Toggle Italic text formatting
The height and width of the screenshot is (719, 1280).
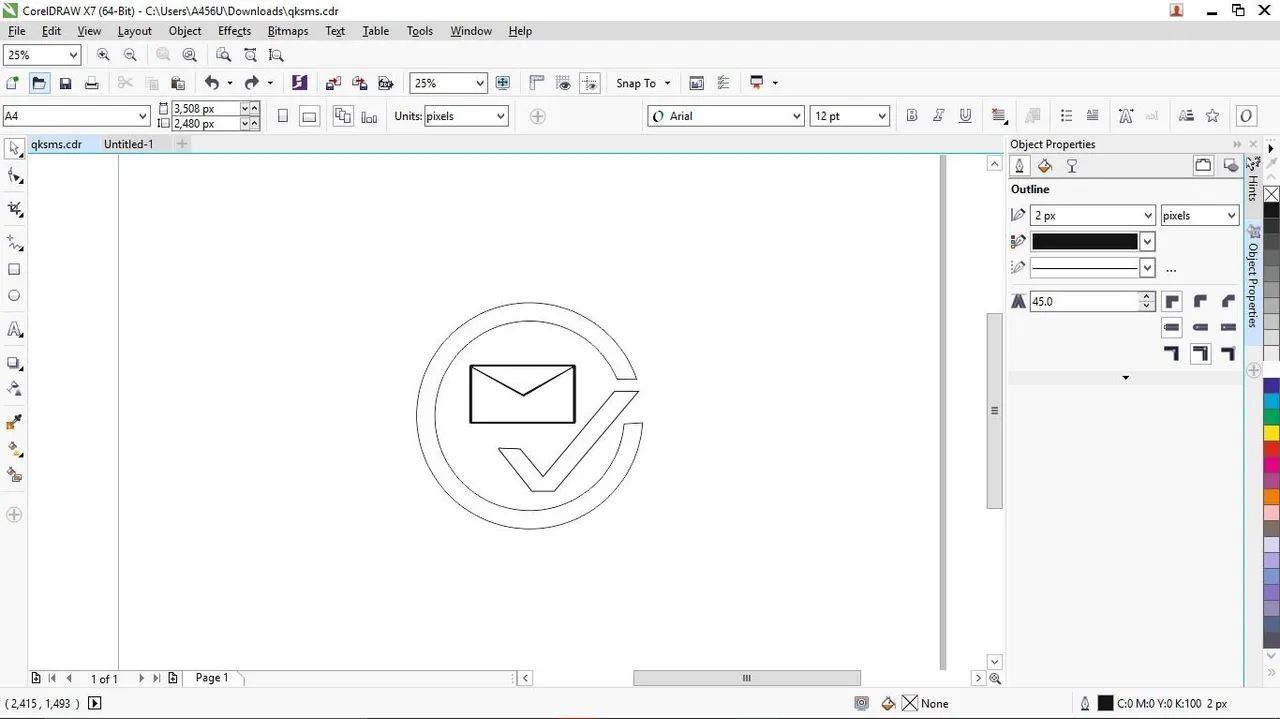coord(938,116)
